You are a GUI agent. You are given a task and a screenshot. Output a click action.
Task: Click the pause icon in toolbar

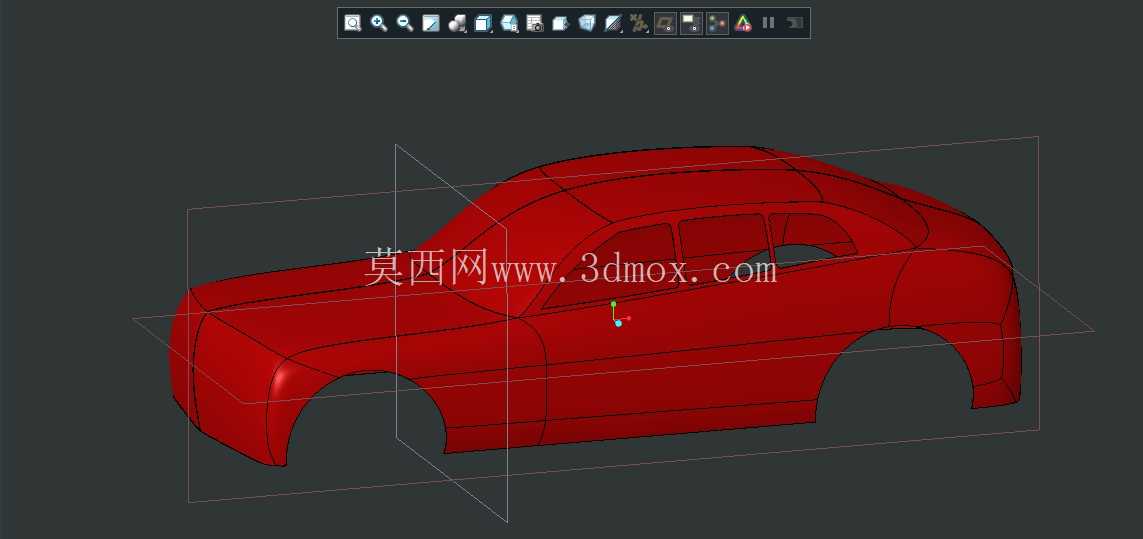pyautogui.click(x=768, y=23)
